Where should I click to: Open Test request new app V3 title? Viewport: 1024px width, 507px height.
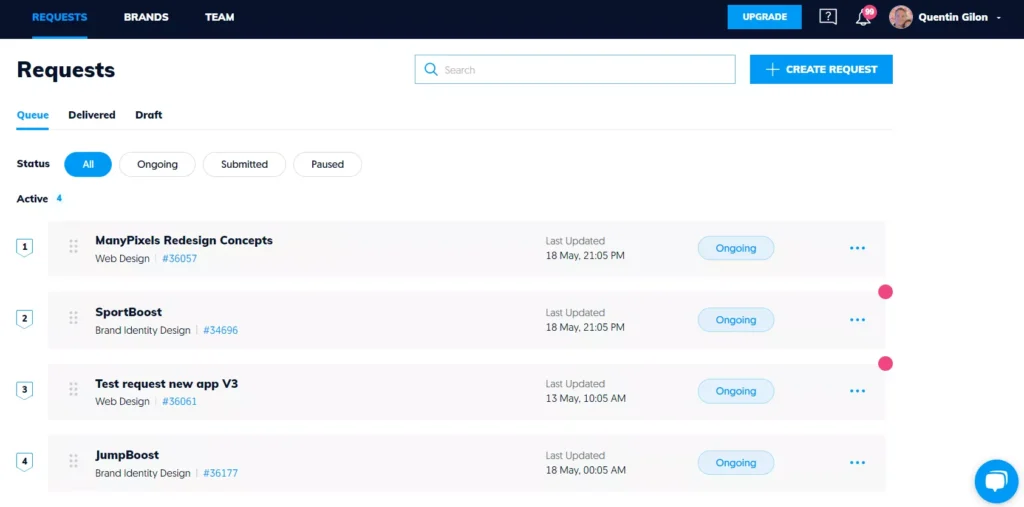[x=167, y=384]
